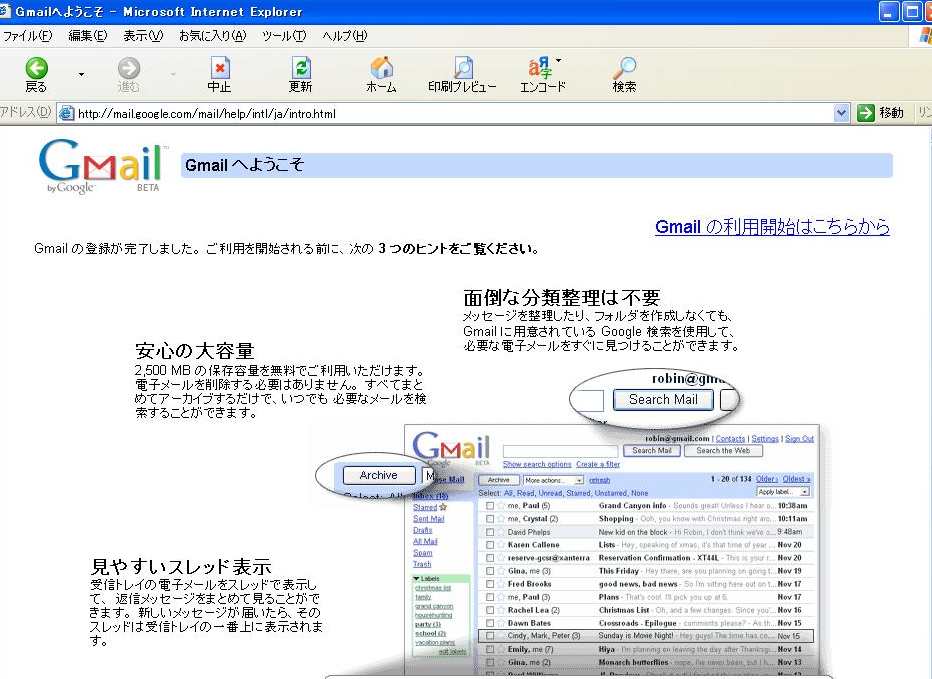
Task: Open the address bar URL dropdown
Action: tap(841, 113)
